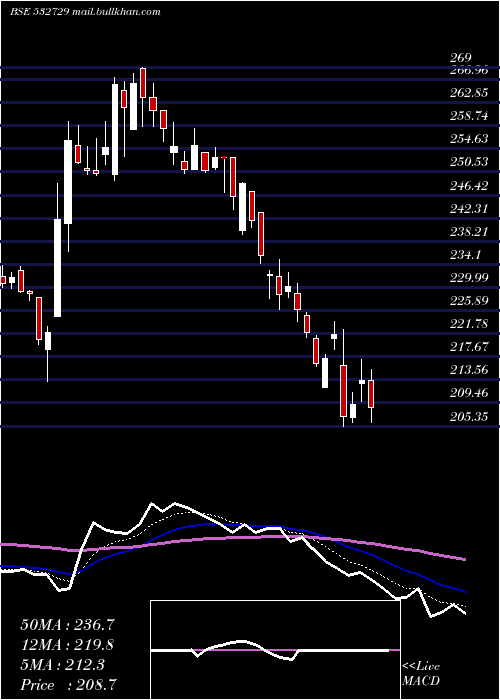The image size is (500, 700).
Task: Click the '5MA : 212.3' readout
Action: [62, 665]
